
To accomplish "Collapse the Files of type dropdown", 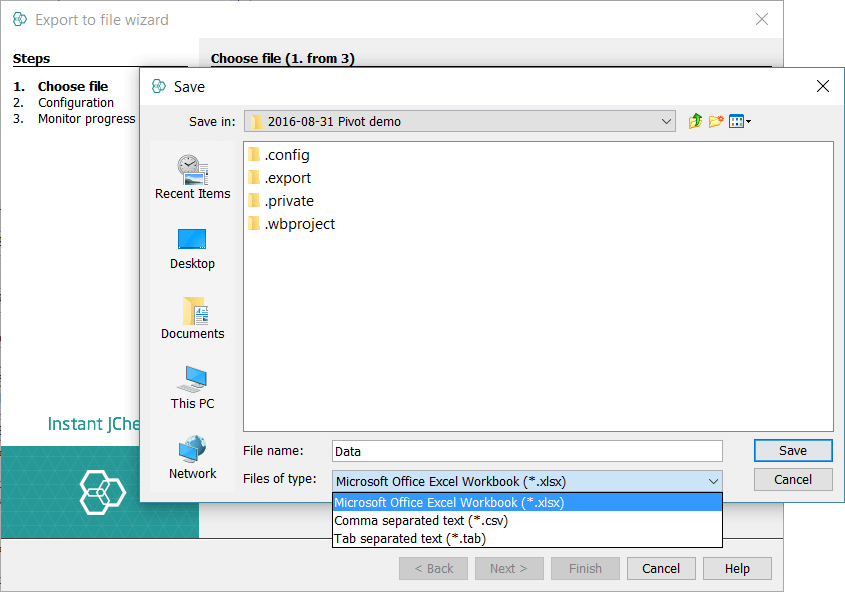I will pyautogui.click(x=712, y=480).
